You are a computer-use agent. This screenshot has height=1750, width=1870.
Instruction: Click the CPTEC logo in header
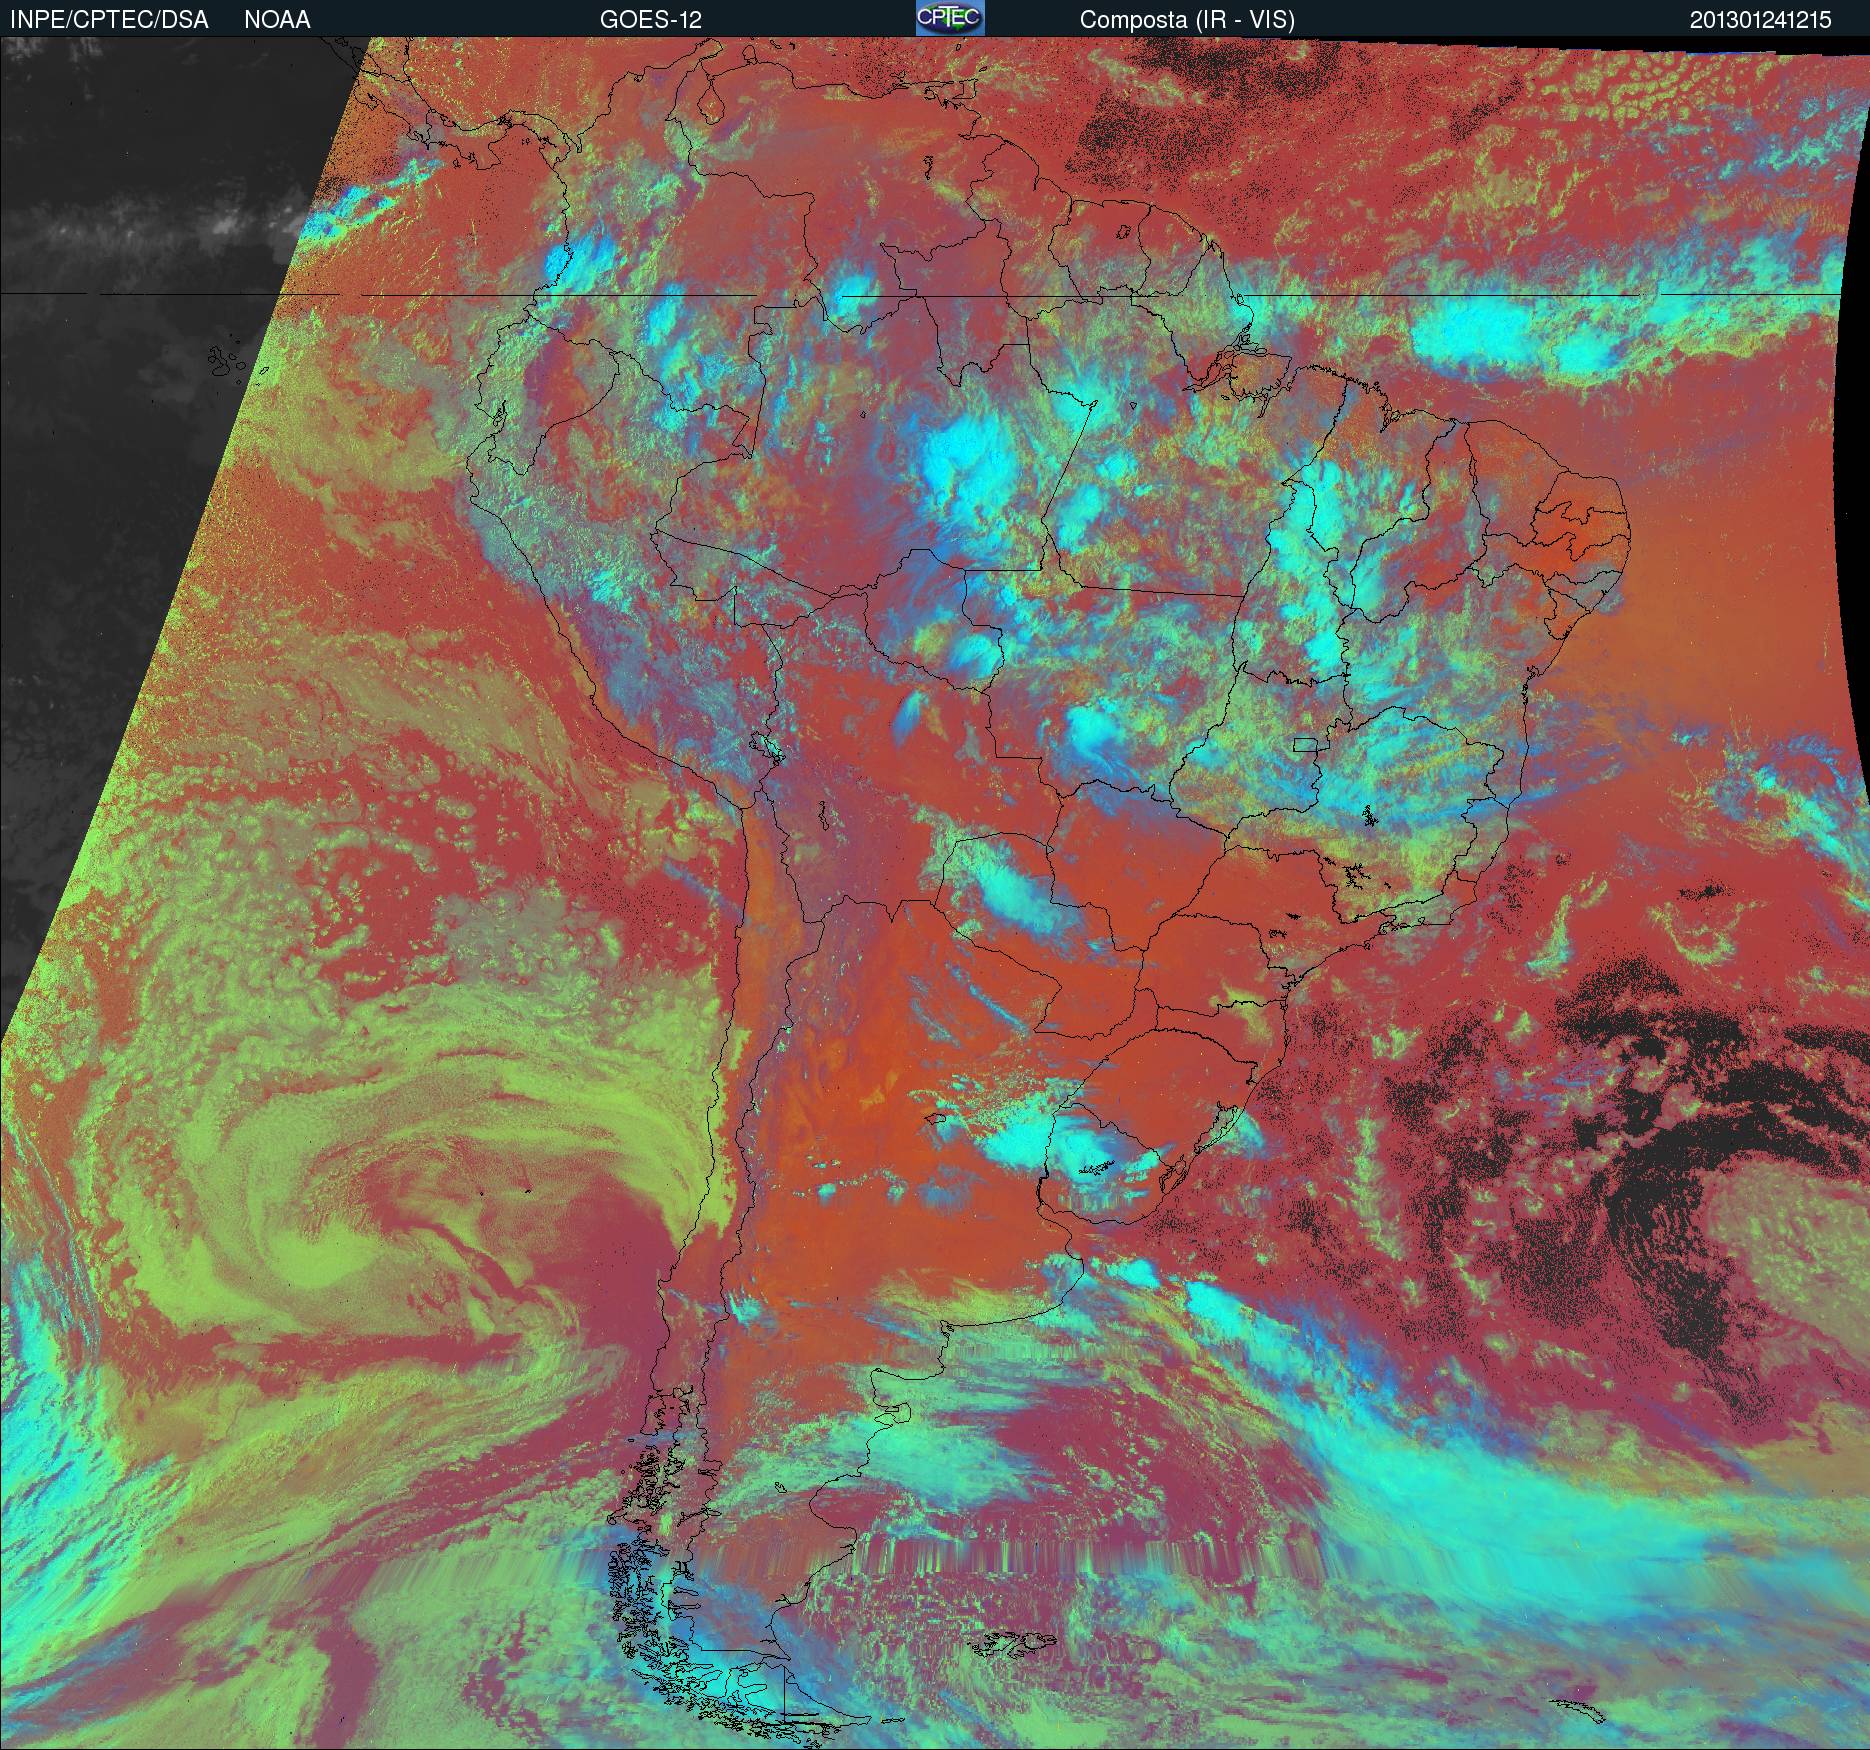coord(949,19)
